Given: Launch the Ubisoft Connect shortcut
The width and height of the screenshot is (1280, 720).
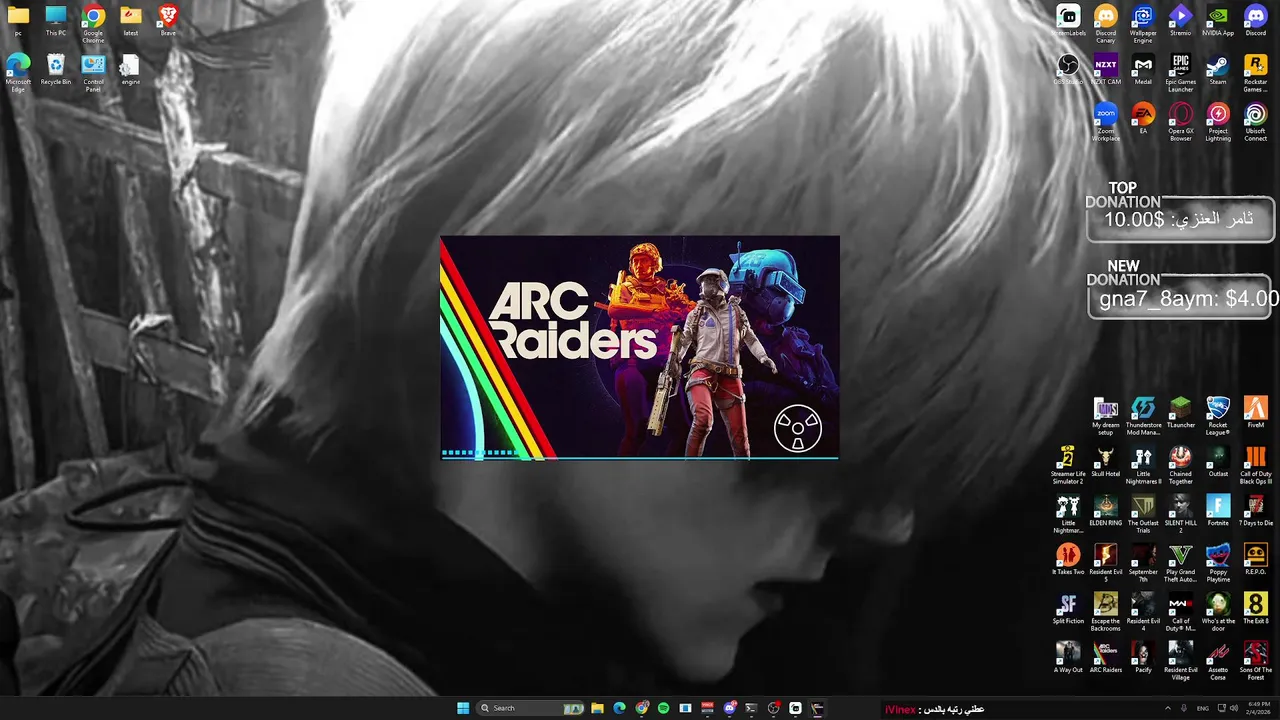Looking at the screenshot, I should click(x=1255, y=121).
